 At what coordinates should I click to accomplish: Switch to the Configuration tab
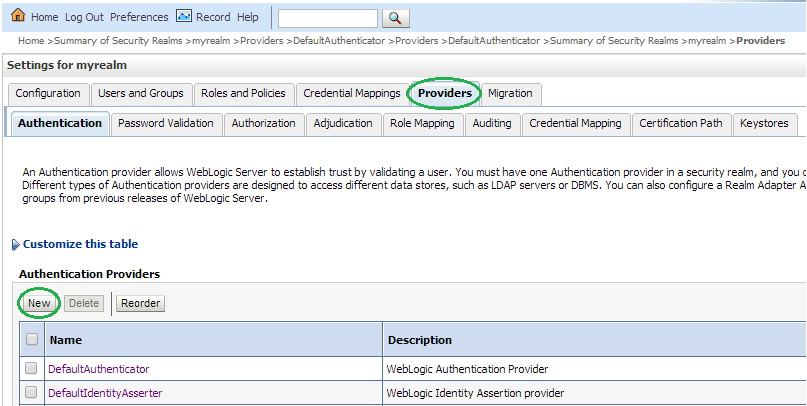[x=48, y=94]
